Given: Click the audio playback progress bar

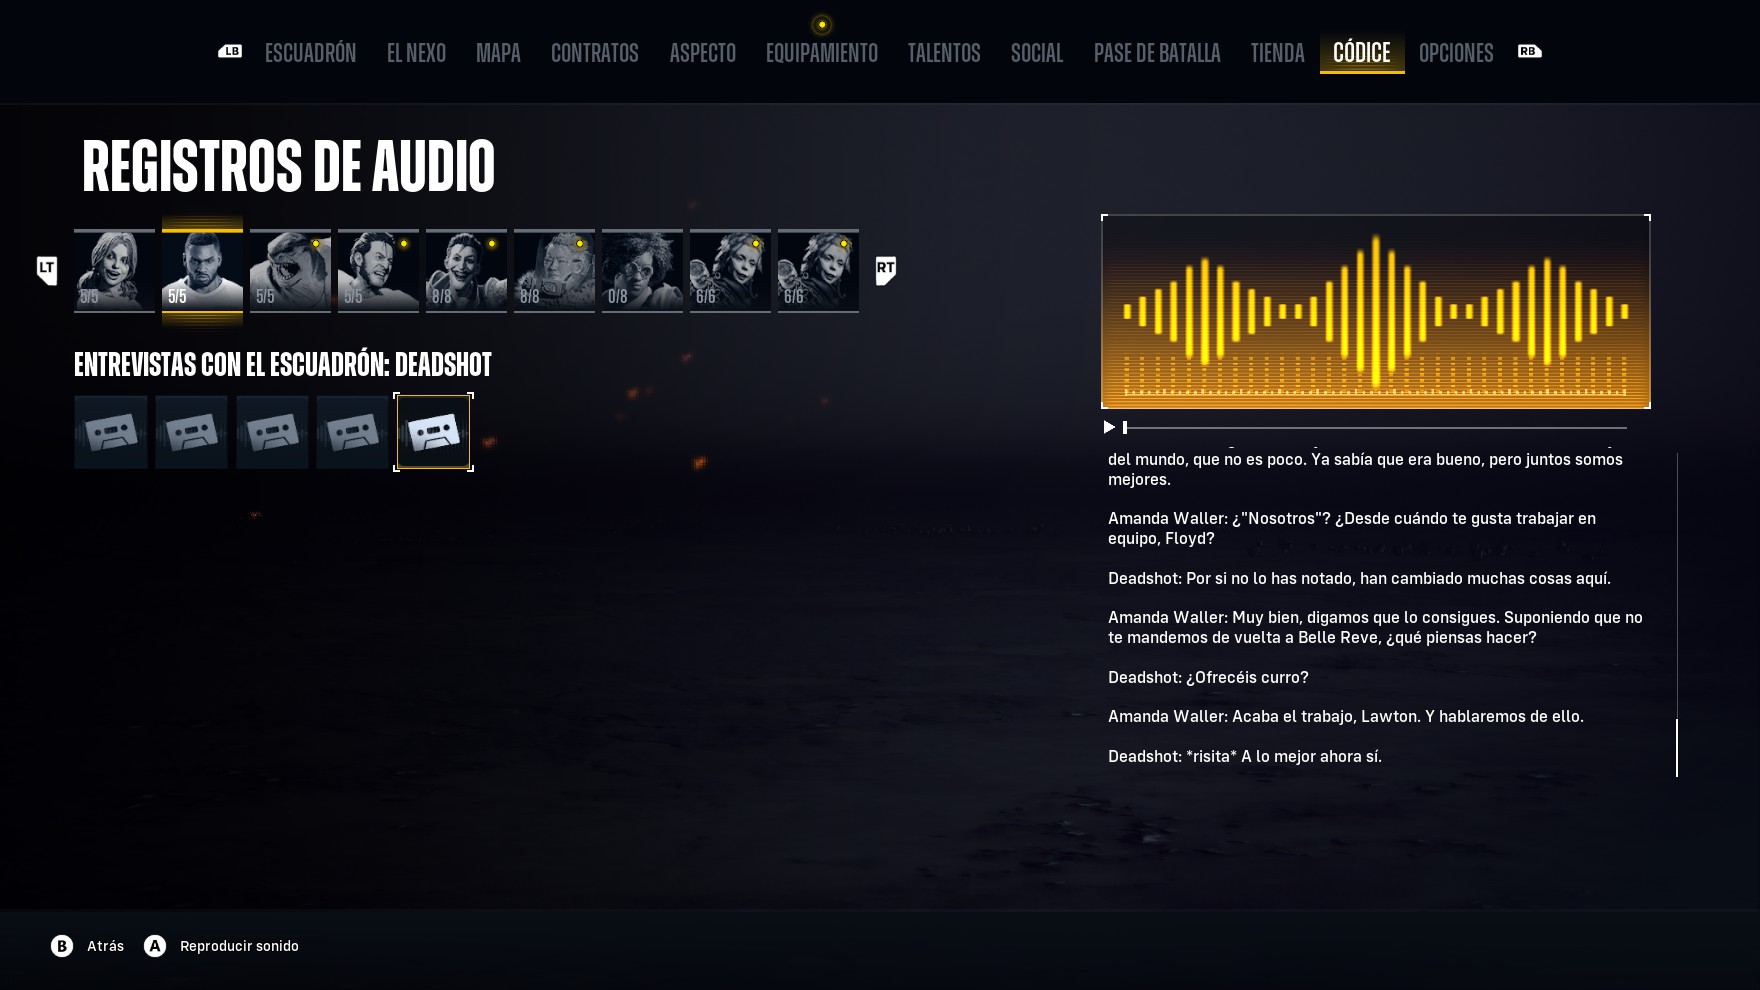Looking at the screenshot, I should click(1375, 428).
